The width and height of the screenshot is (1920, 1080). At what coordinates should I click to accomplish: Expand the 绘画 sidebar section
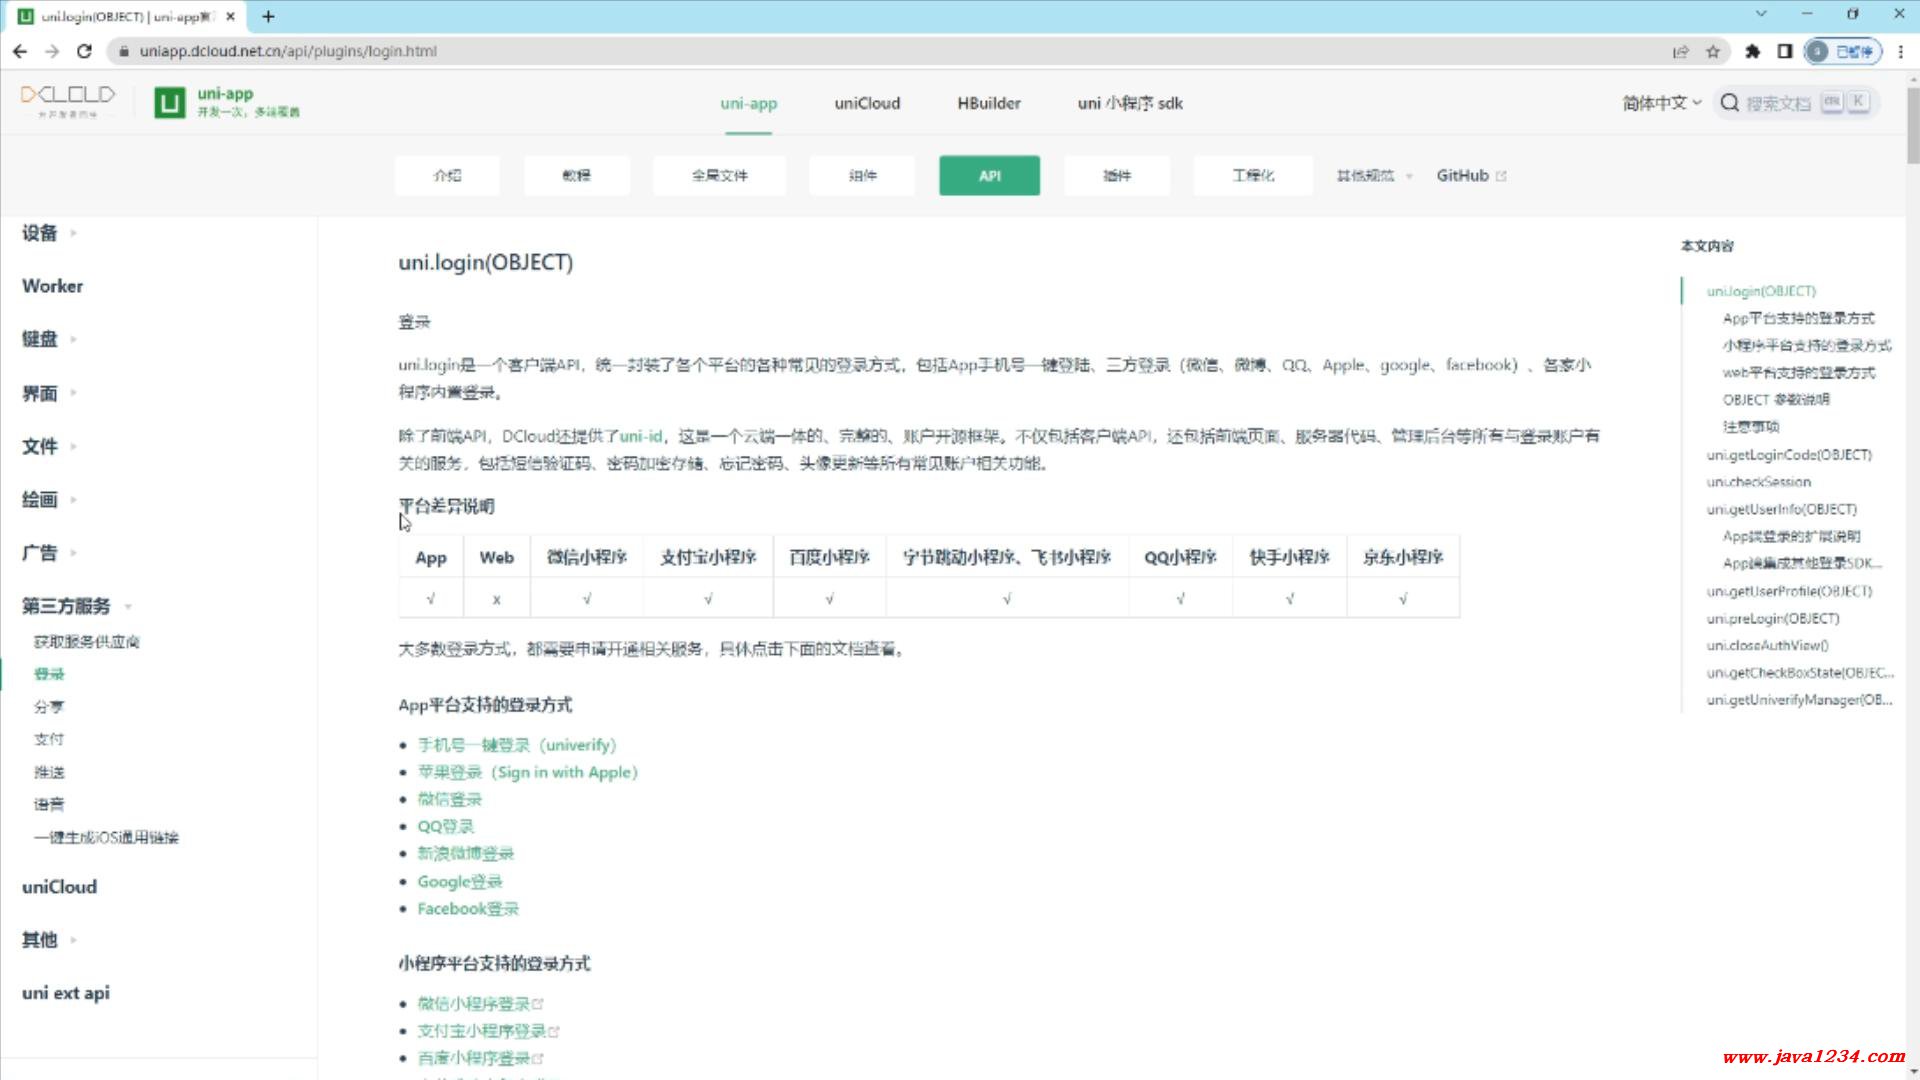pyautogui.click(x=49, y=499)
